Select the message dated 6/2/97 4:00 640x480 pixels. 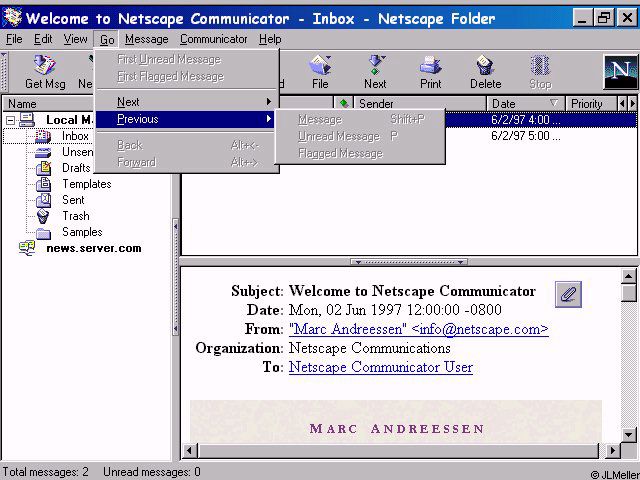pos(526,120)
